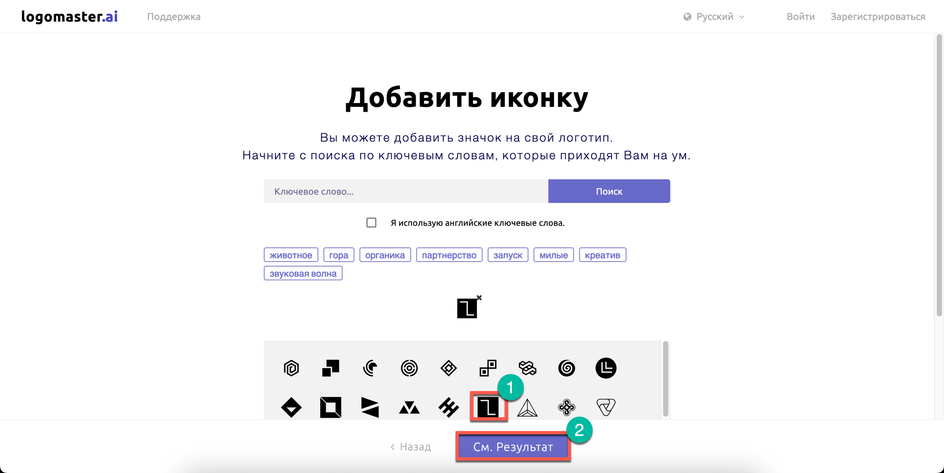The image size is (944, 473).
Task: Choose the two linked outlined squares icon
Action: (488, 368)
